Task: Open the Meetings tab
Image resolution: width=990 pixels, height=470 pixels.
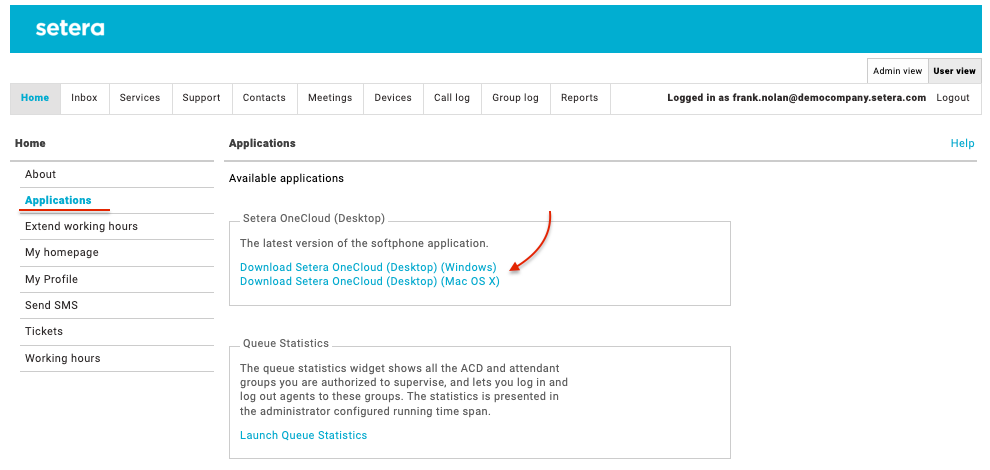Action: (330, 98)
